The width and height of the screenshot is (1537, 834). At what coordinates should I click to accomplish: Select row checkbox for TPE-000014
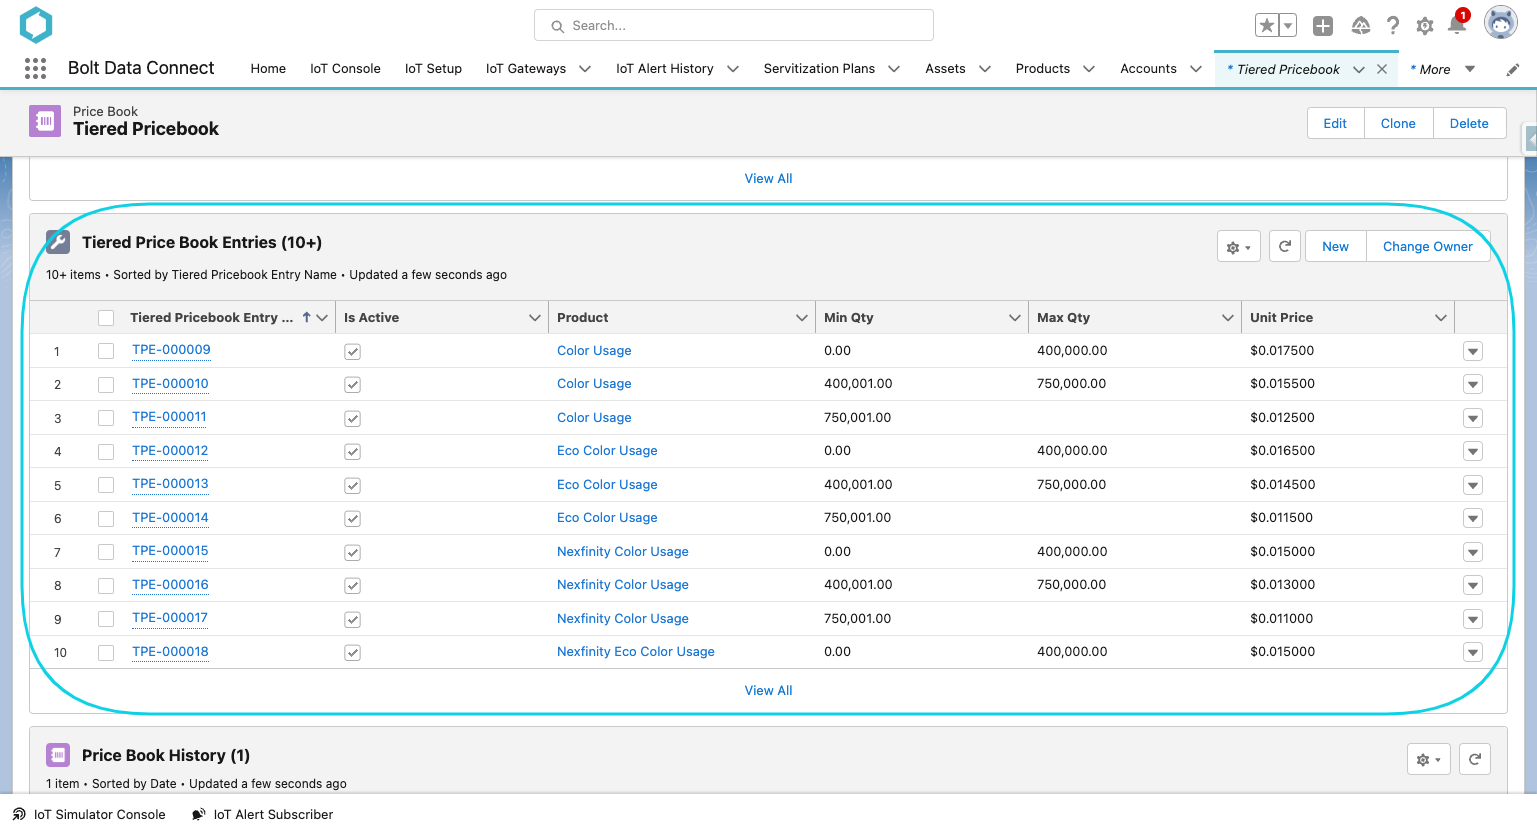[x=106, y=519]
